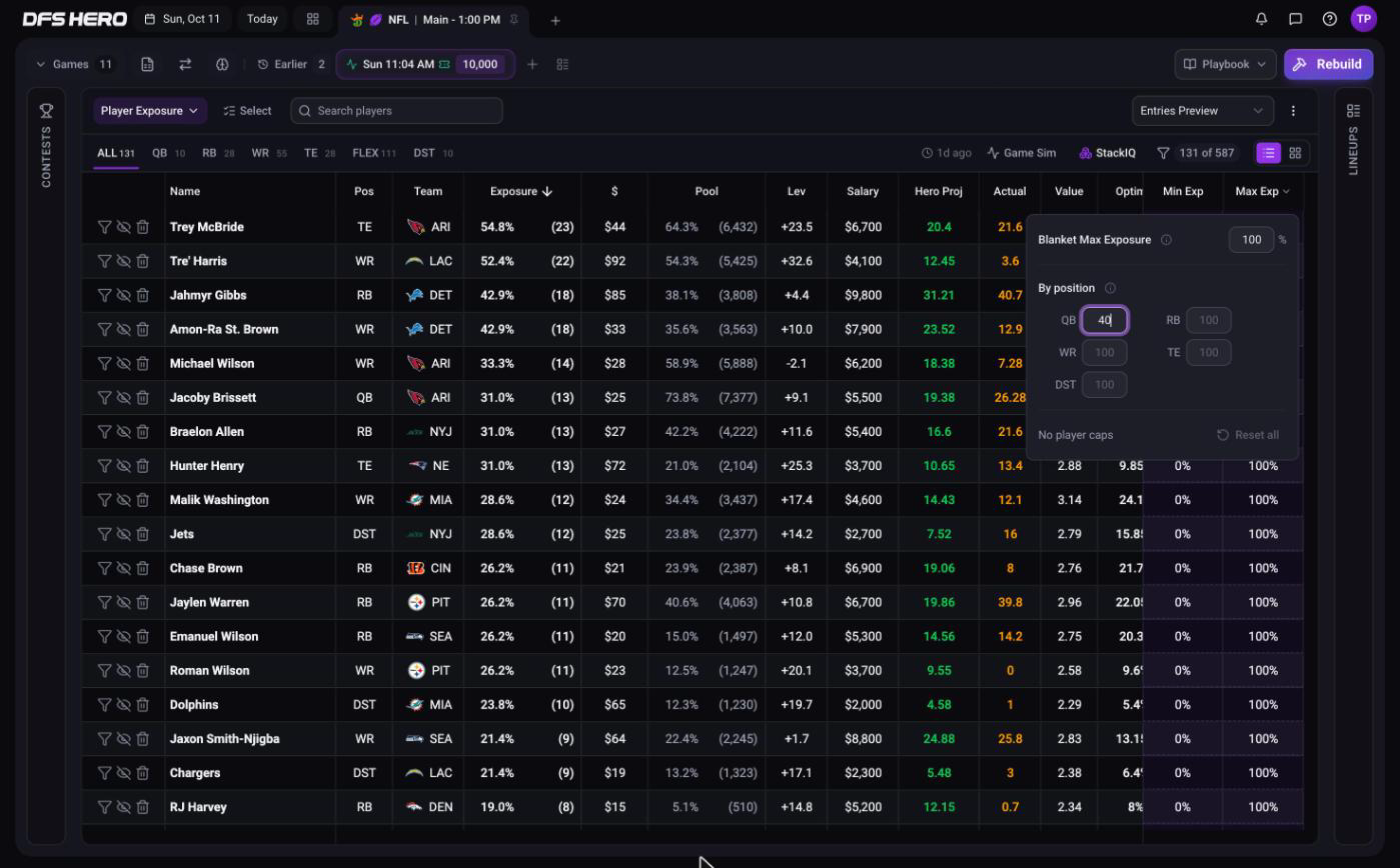
Task: Click the Today button
Action: pyautogui.click(x=262, y=19)
